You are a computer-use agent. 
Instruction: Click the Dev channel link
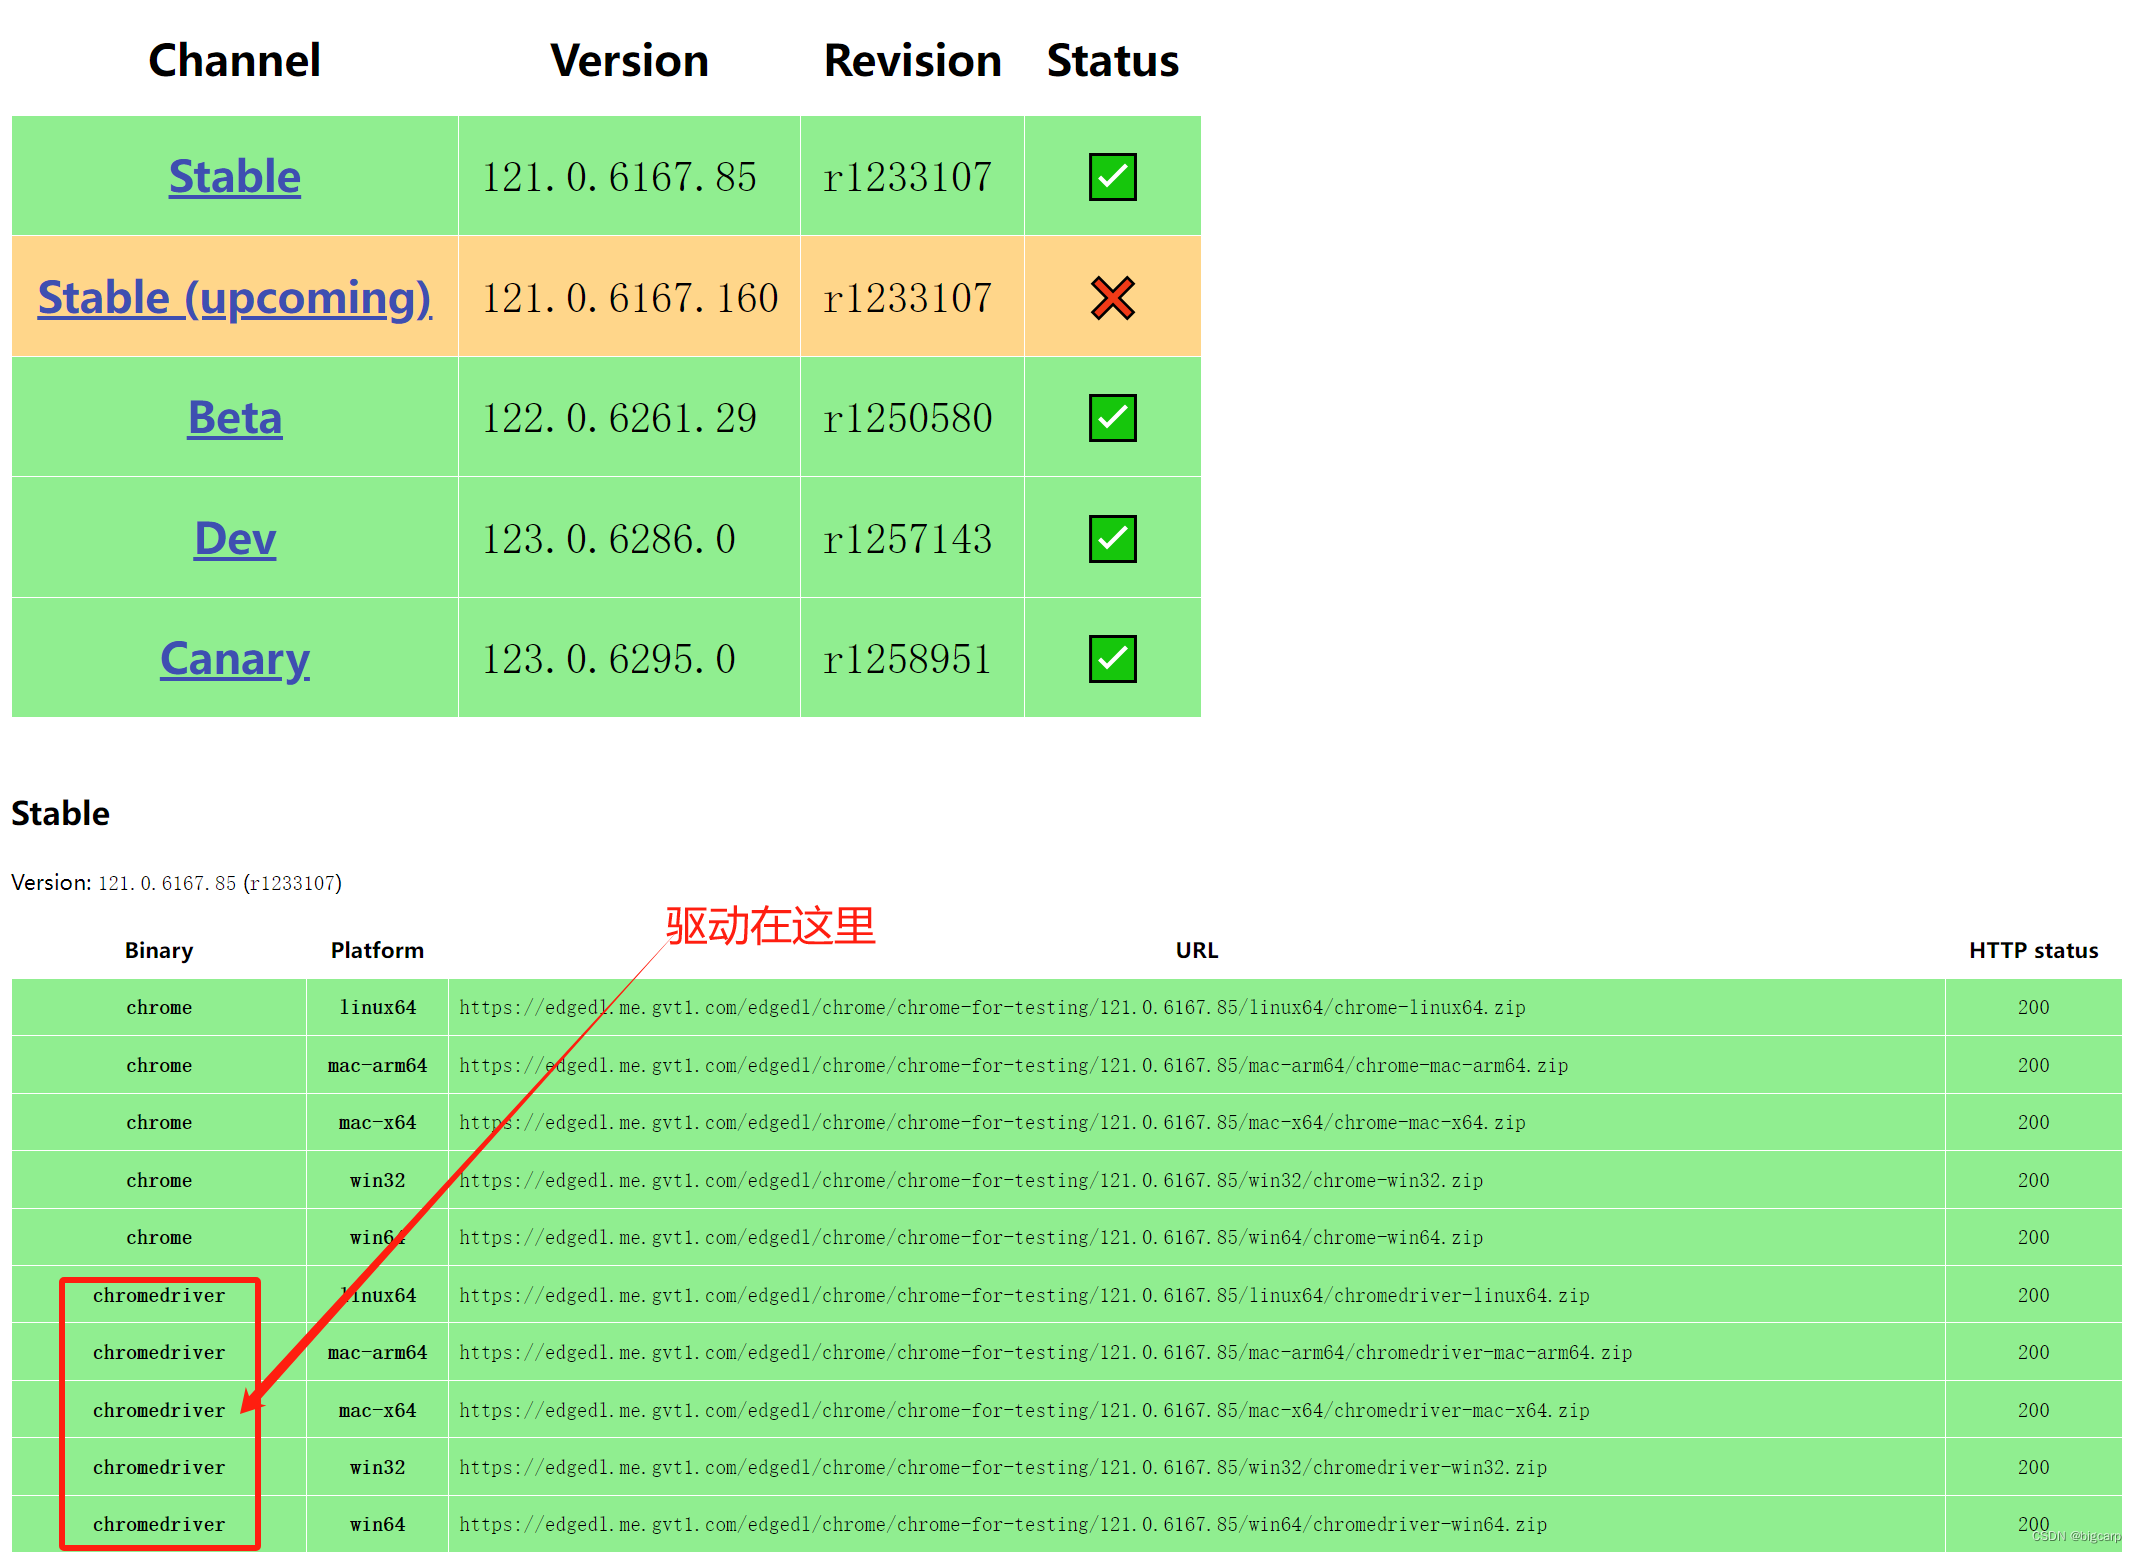point(234,539)
